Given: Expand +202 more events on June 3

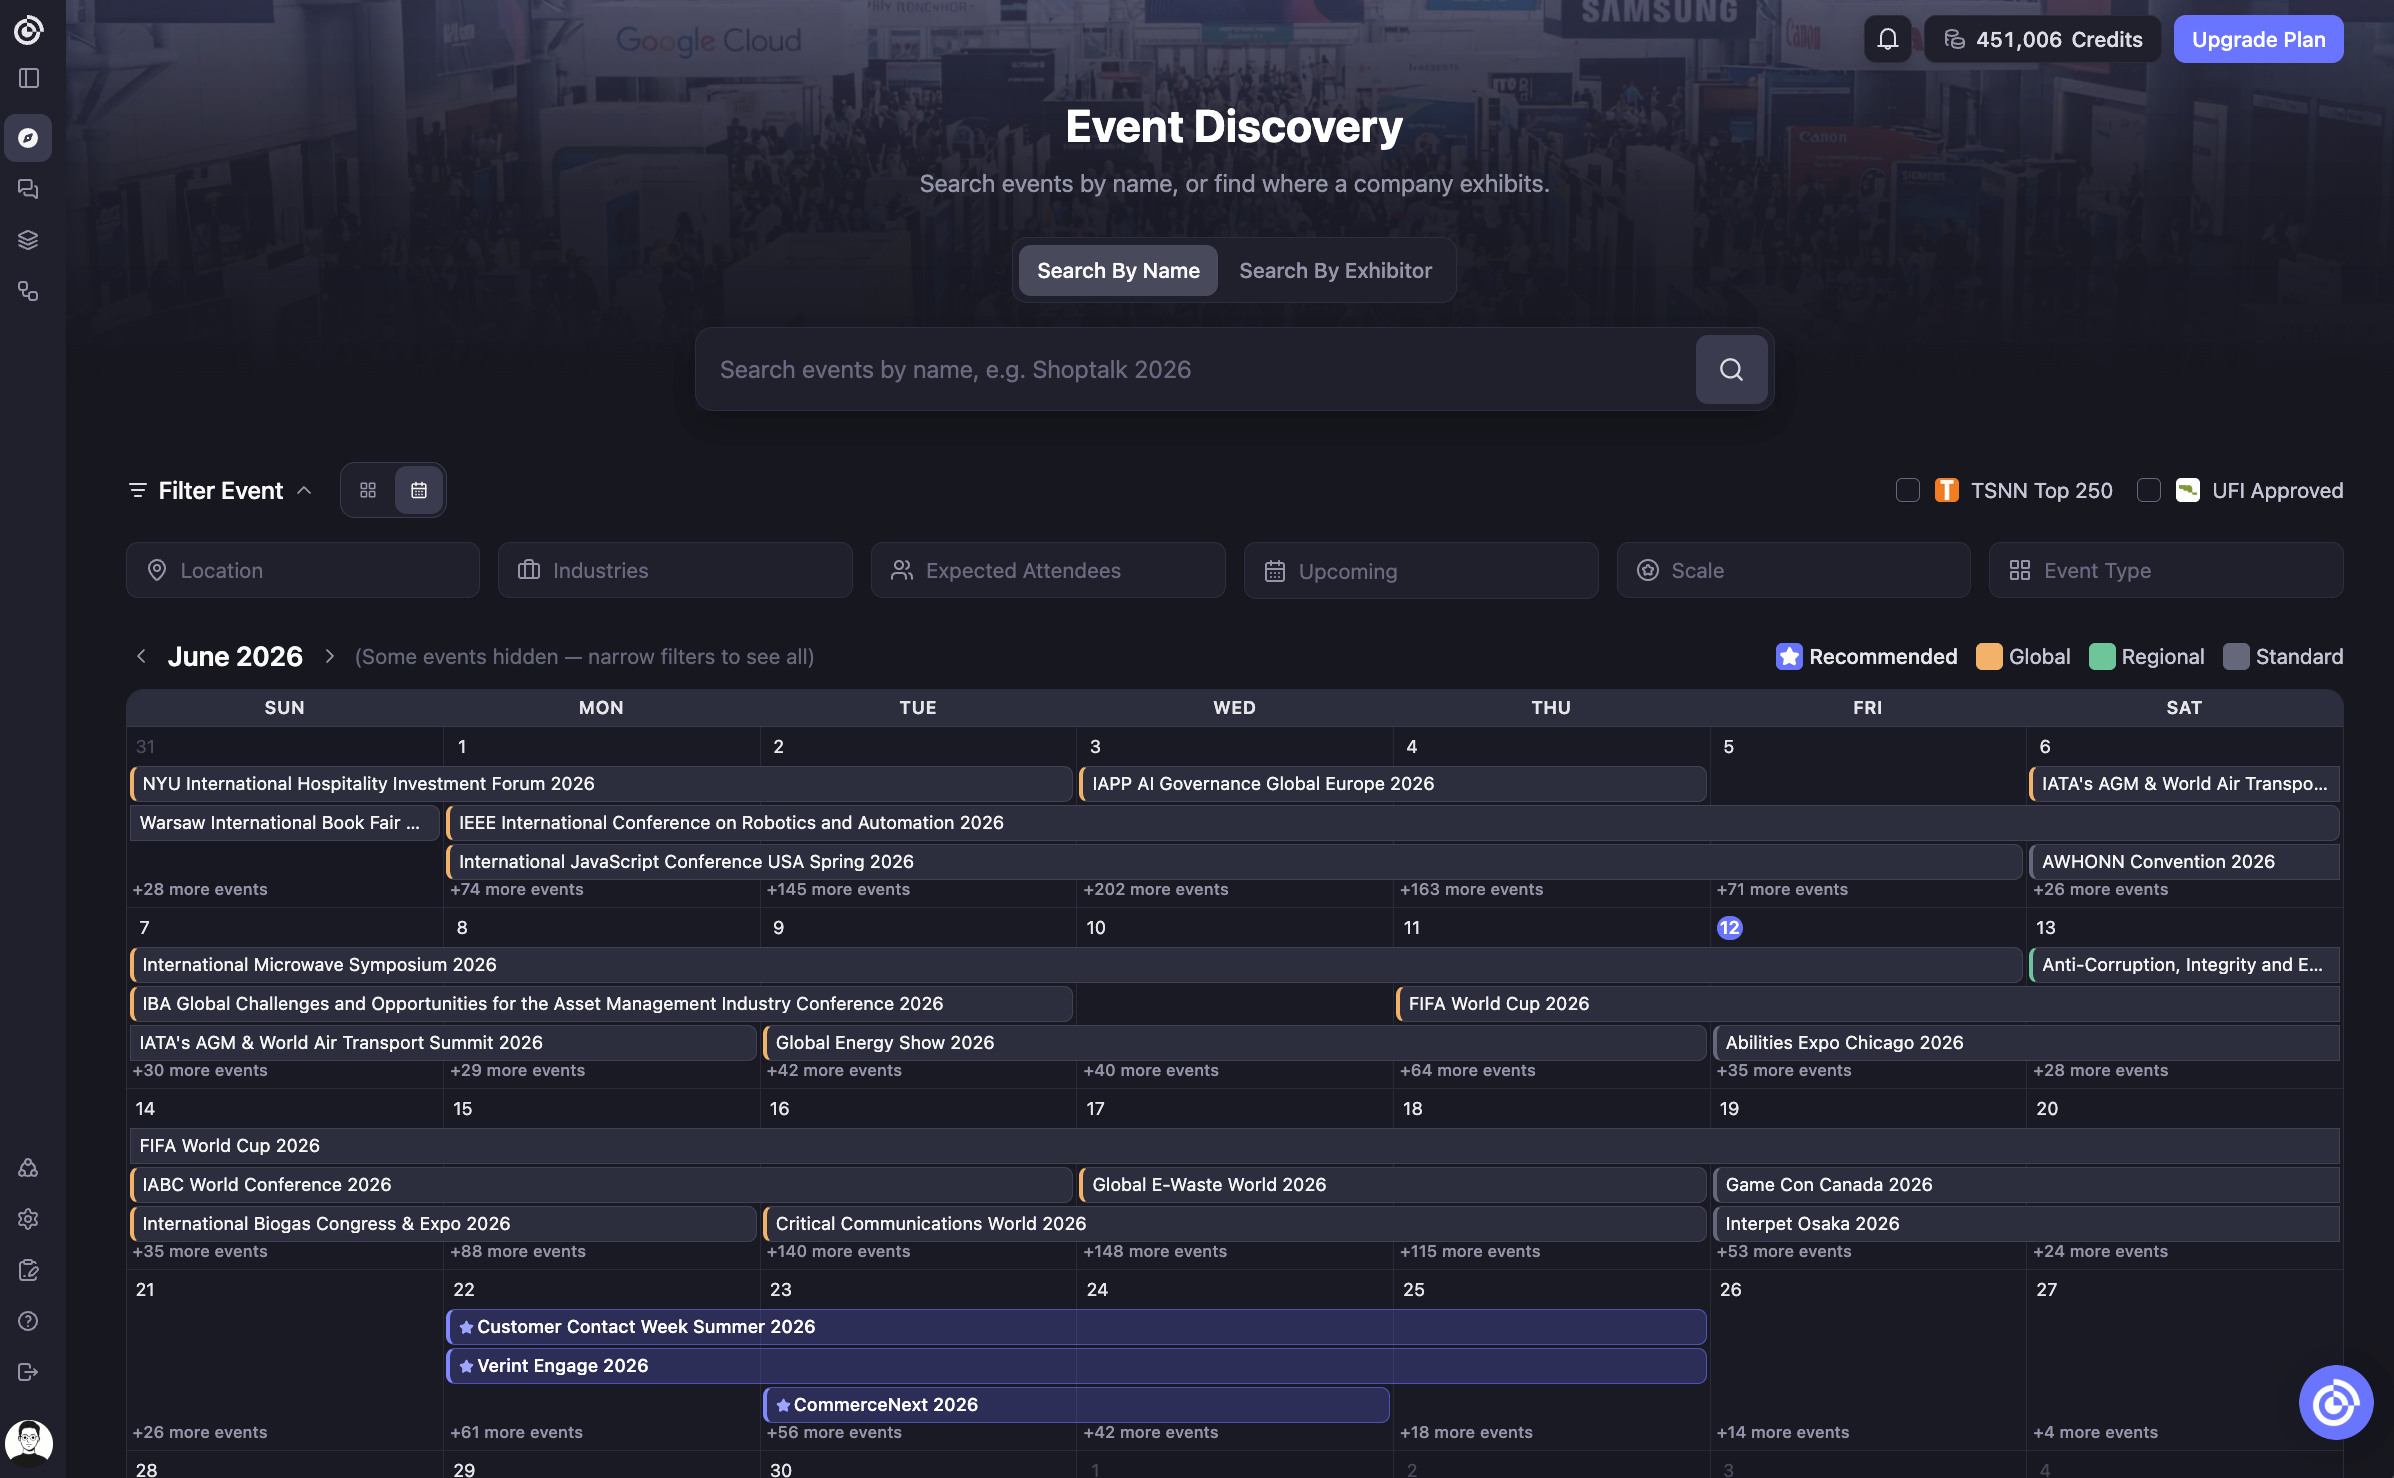Looking at the screenshot, I should [x=1156, y=889].
